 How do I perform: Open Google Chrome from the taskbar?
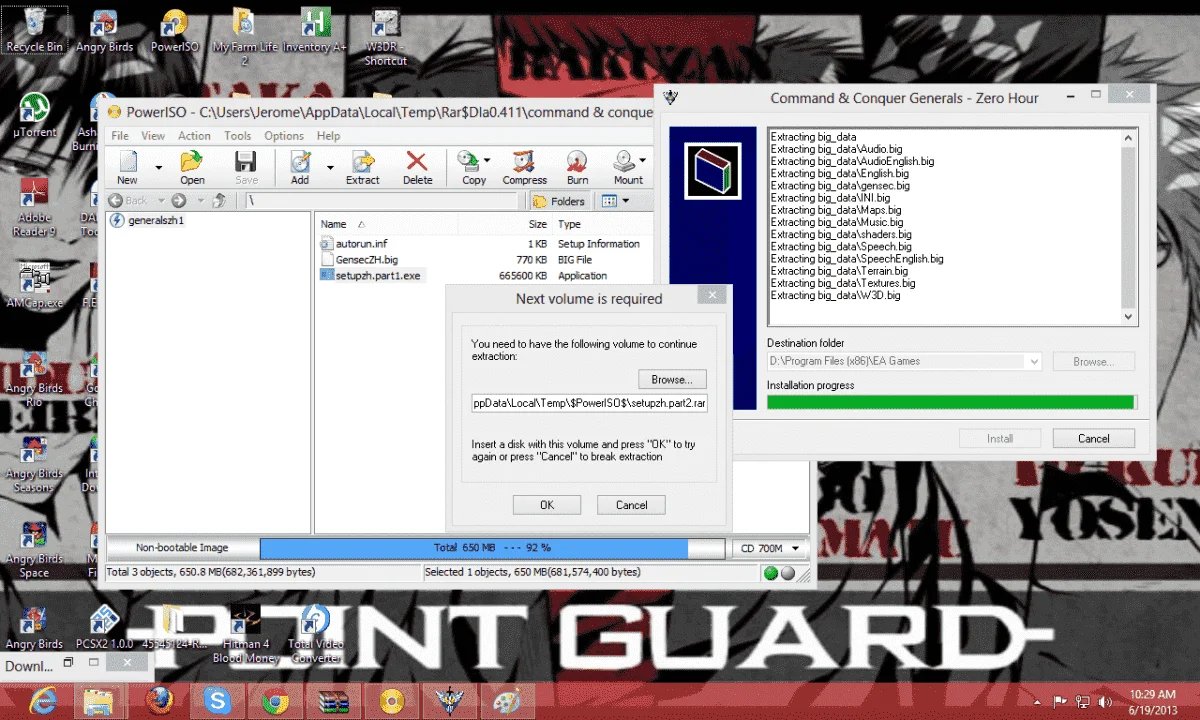[276, 702]
